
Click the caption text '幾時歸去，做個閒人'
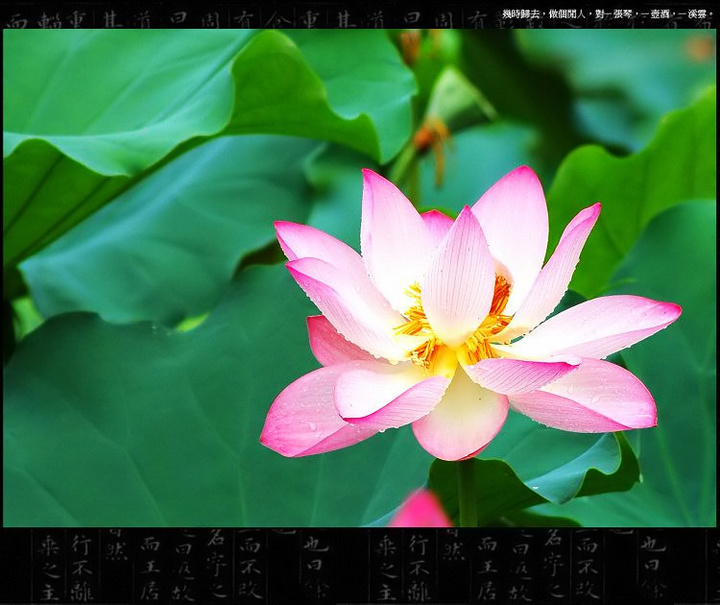pyautogui.click(x=543, y=15)
